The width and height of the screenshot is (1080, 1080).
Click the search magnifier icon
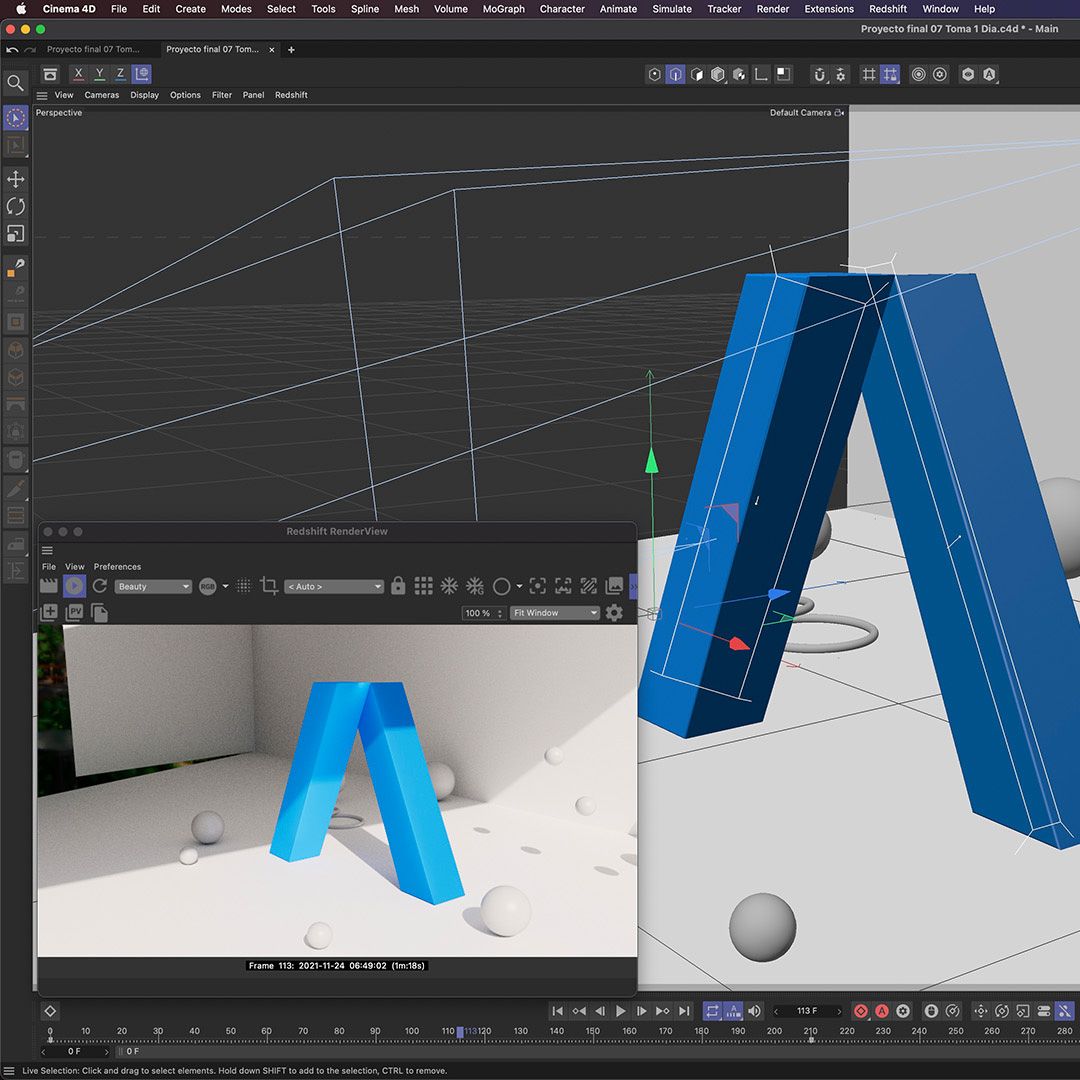tap(15, 83)
